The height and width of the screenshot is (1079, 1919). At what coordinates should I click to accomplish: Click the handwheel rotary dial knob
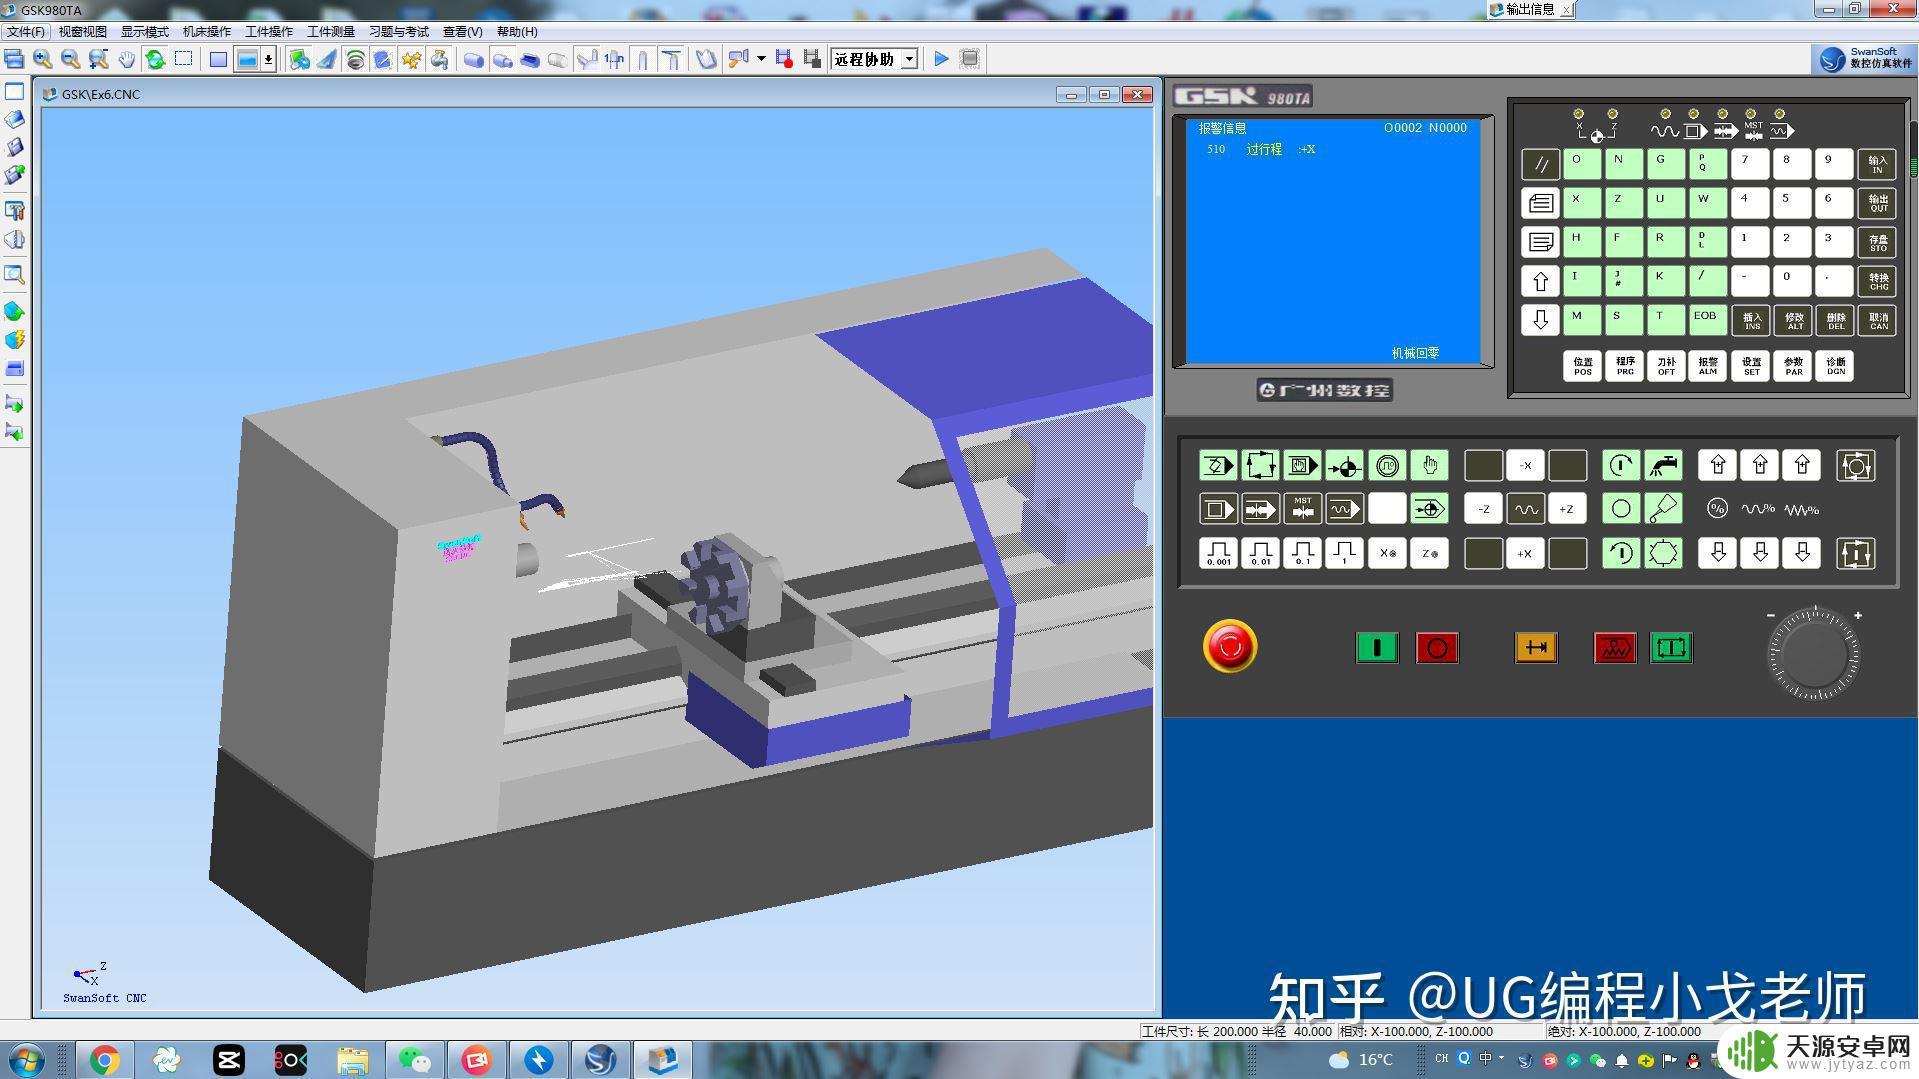click(x=1813, y=655)
